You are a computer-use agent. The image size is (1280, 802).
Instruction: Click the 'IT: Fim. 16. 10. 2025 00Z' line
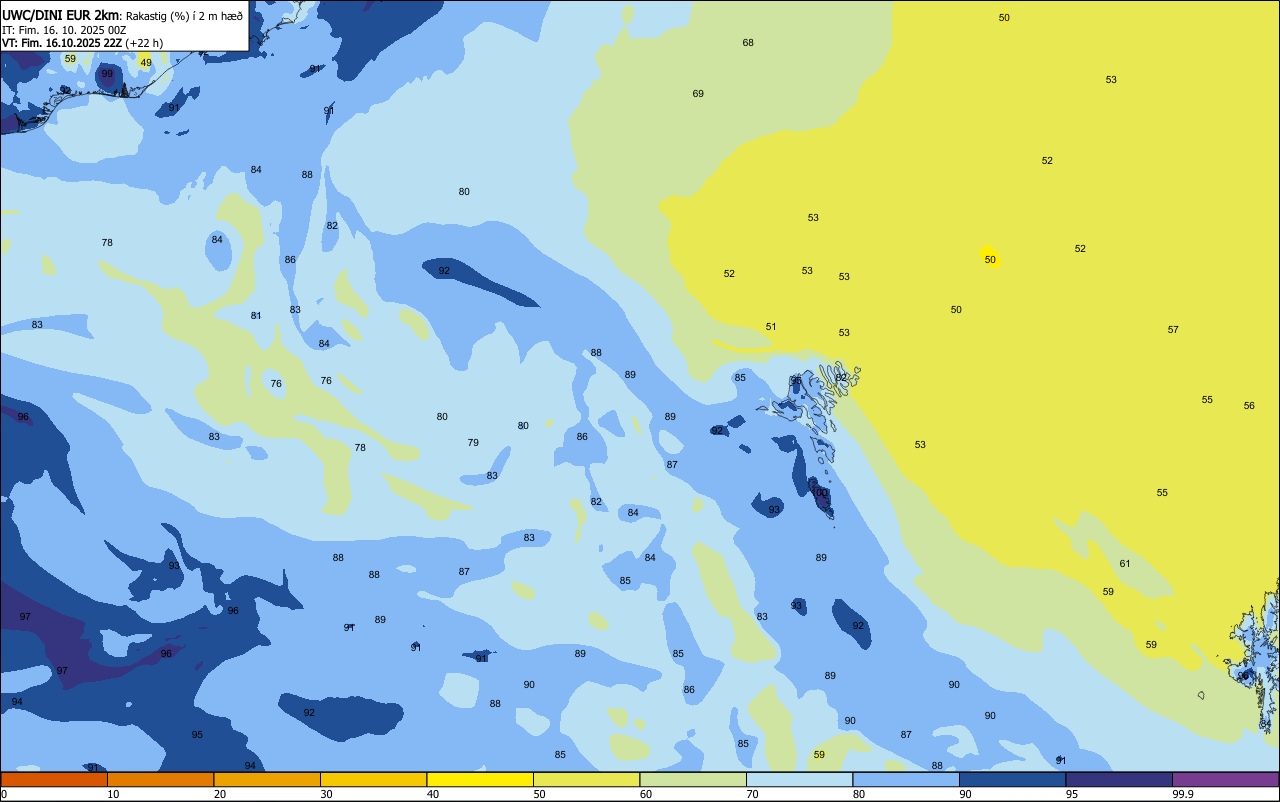(64, 30)
